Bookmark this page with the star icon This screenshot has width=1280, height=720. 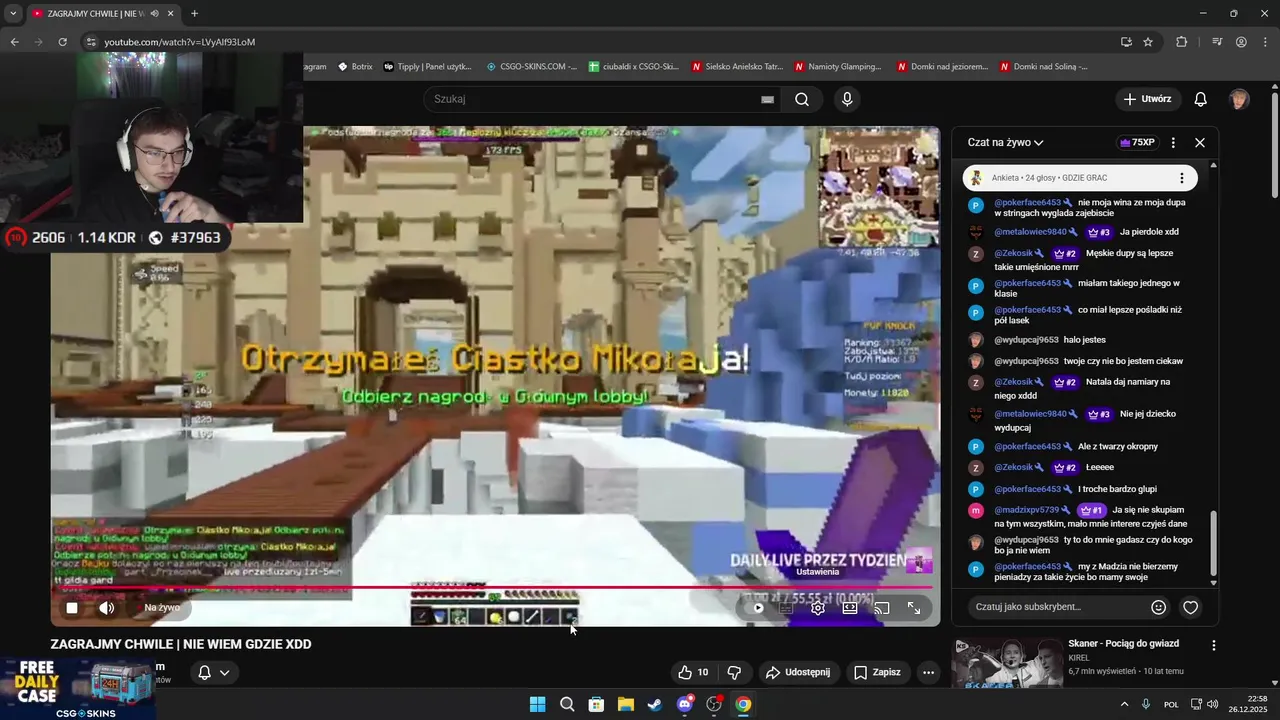pos(1148,42)
